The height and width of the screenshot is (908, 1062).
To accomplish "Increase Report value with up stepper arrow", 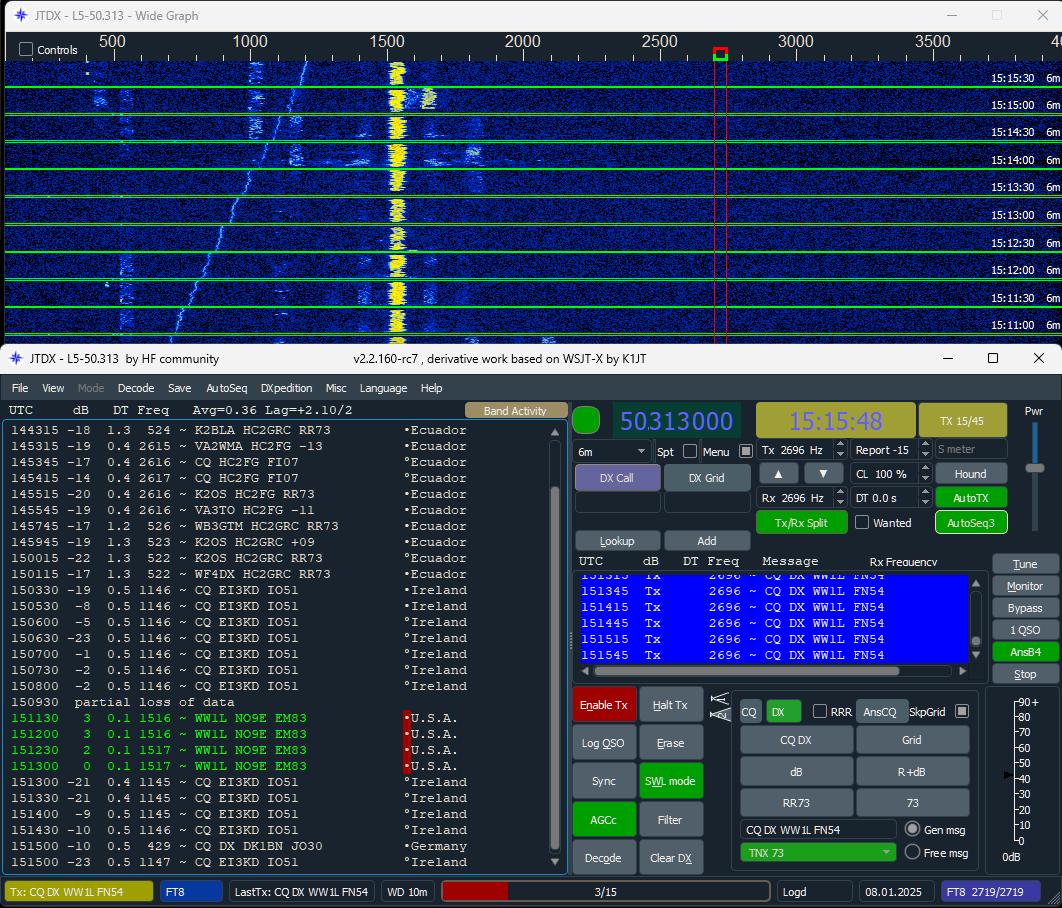I will click(x=925, y=445).
